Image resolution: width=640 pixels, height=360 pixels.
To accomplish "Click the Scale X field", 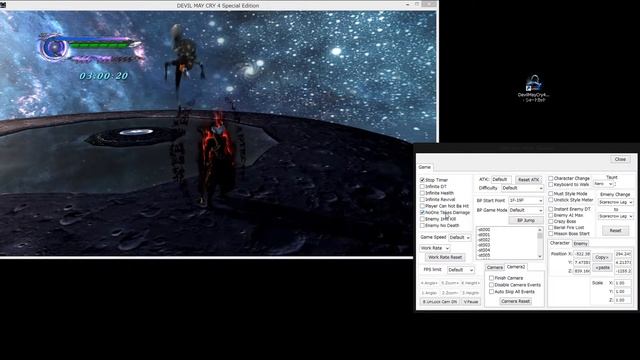I will [x=622, y=283].
